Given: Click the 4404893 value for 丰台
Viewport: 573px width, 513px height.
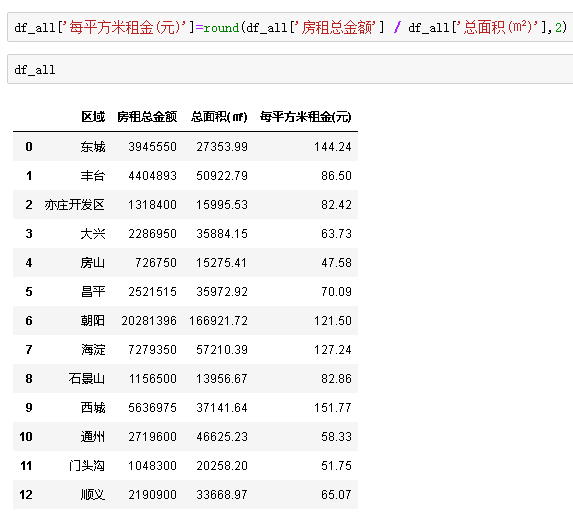Looking at the screenshot, I should 152,176.
